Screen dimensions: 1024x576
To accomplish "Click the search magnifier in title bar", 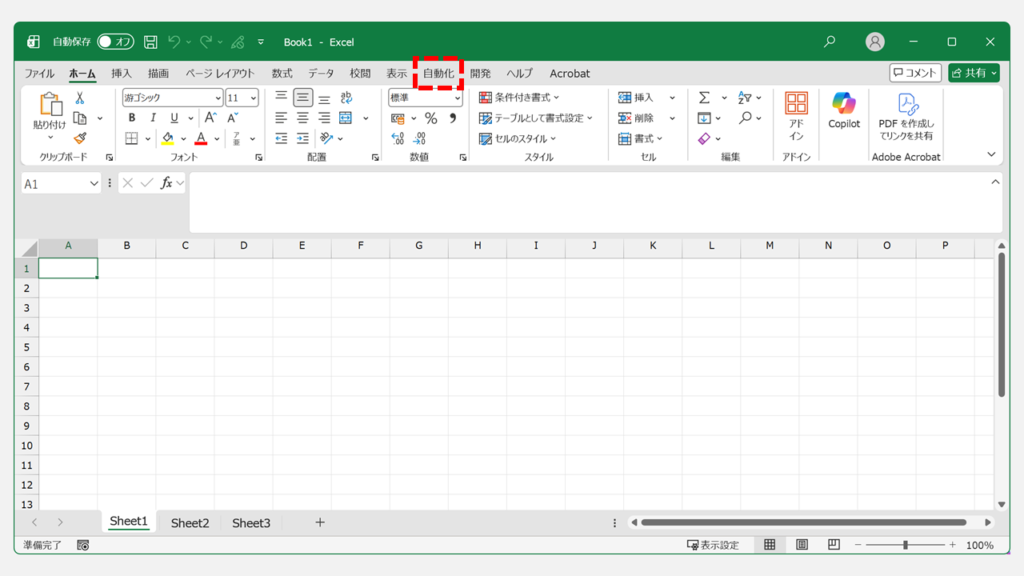I will [x=829, y=42].
